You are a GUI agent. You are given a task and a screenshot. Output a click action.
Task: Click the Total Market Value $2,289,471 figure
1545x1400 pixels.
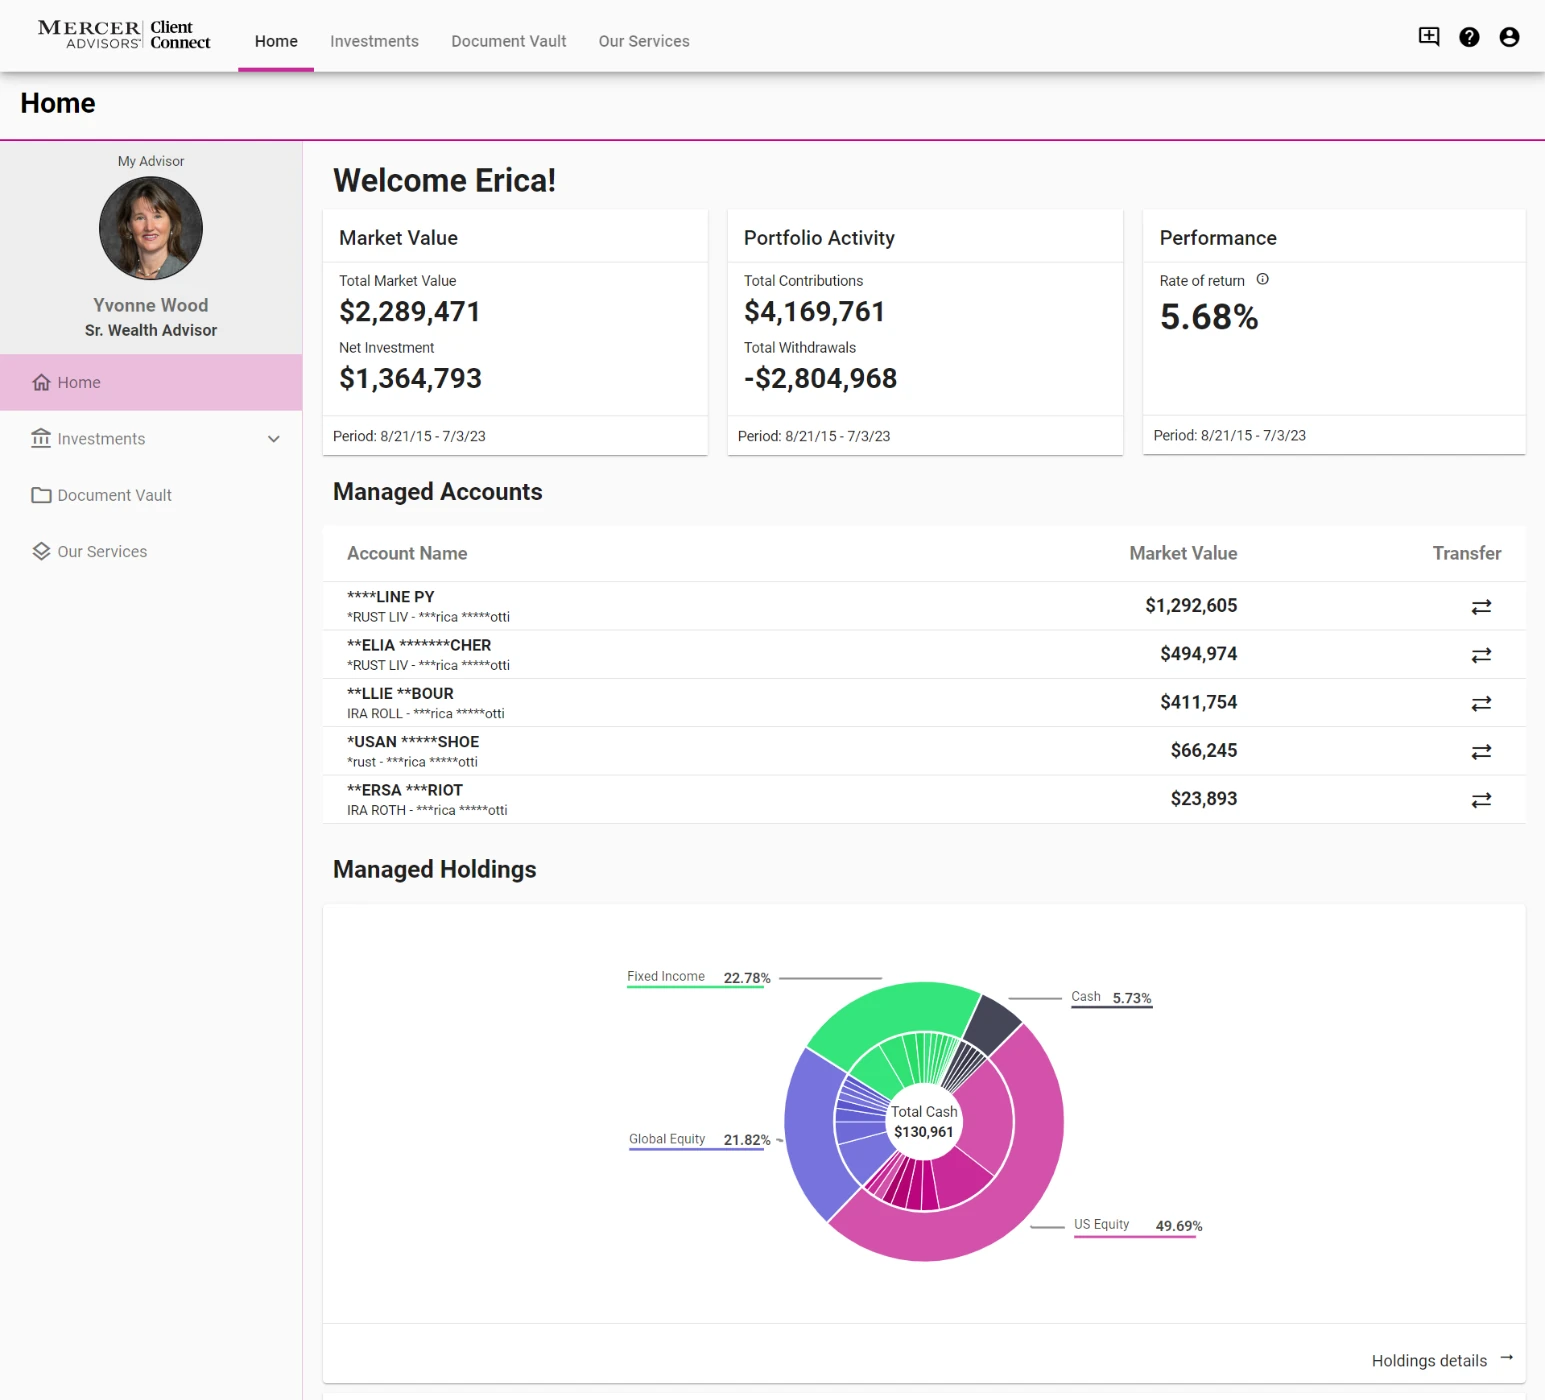(410, 312)
